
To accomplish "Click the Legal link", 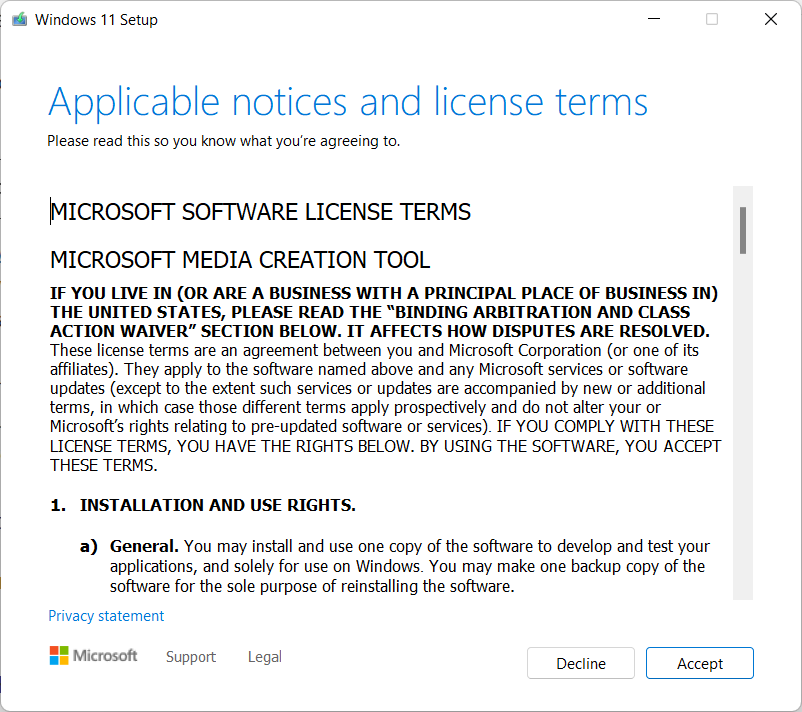I will click(x=264, y=657).
